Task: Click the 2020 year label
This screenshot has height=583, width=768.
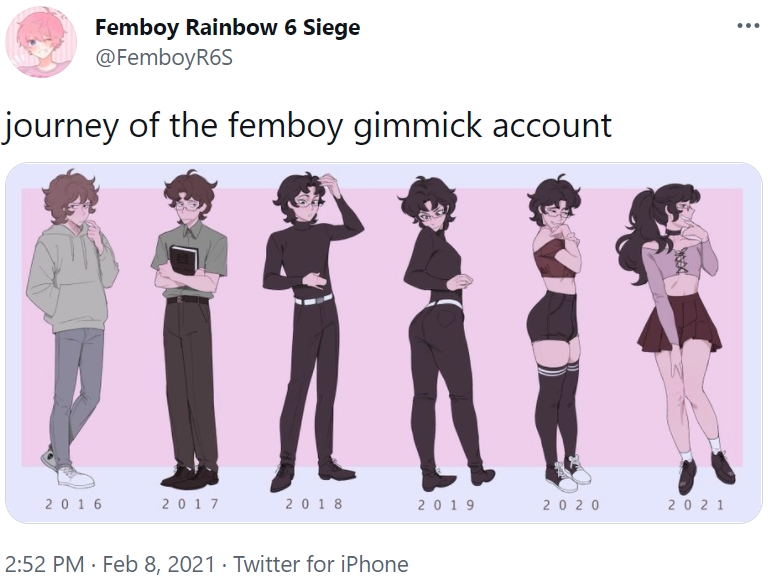Action: (x=571, y=505)
